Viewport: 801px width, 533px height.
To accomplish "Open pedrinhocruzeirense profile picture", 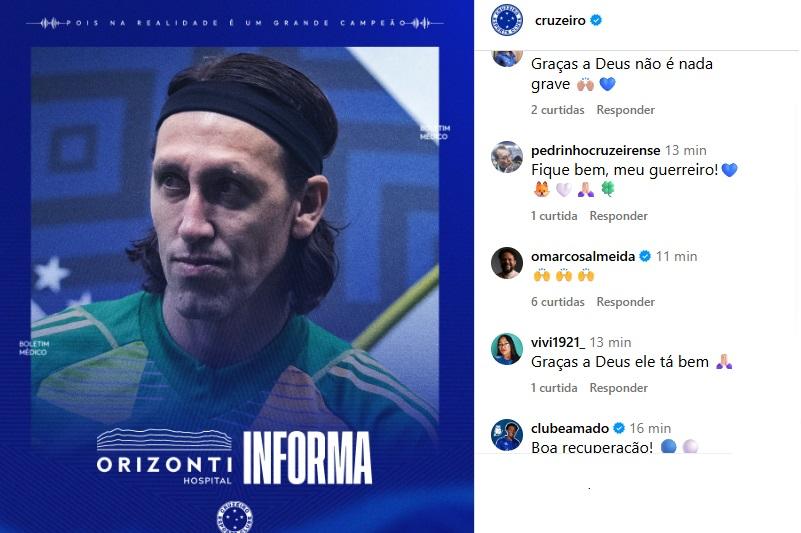I will (507, 157).
